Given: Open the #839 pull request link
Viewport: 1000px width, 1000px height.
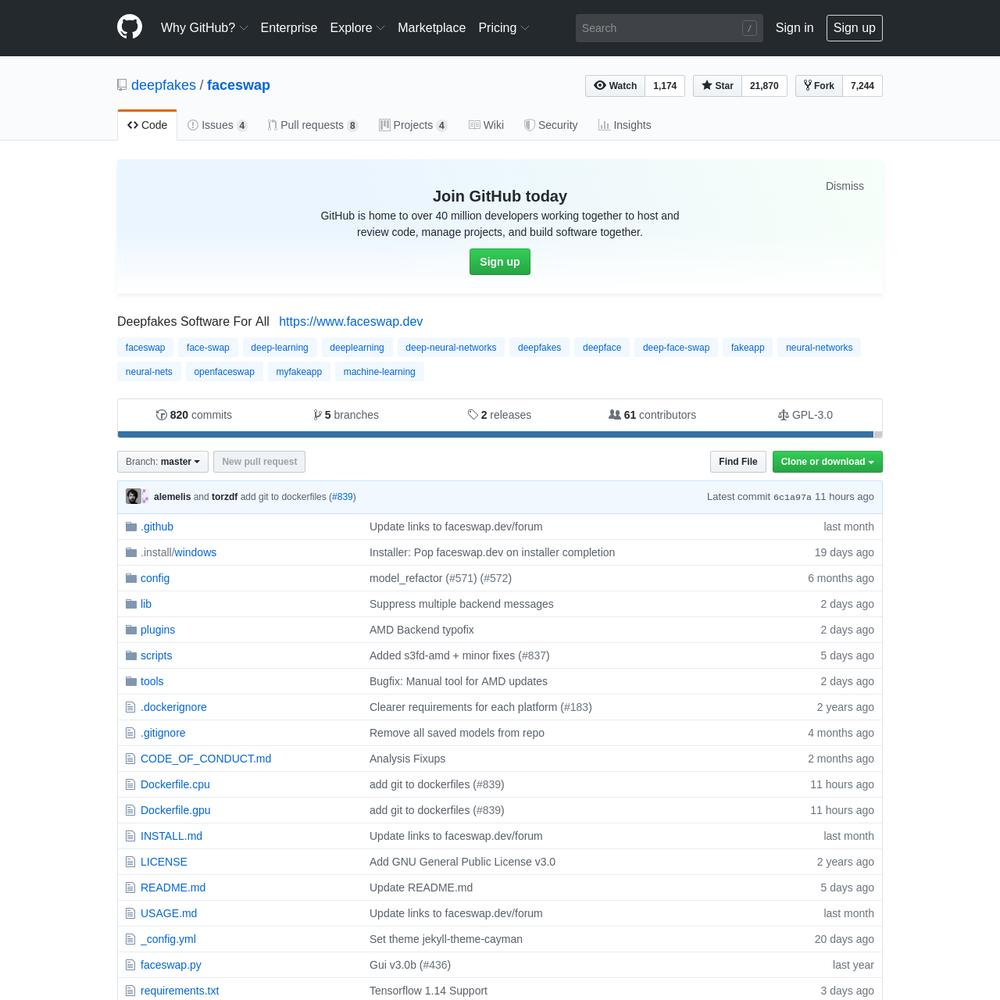Looking at the screenshot, I should click(x=342, y=496).
